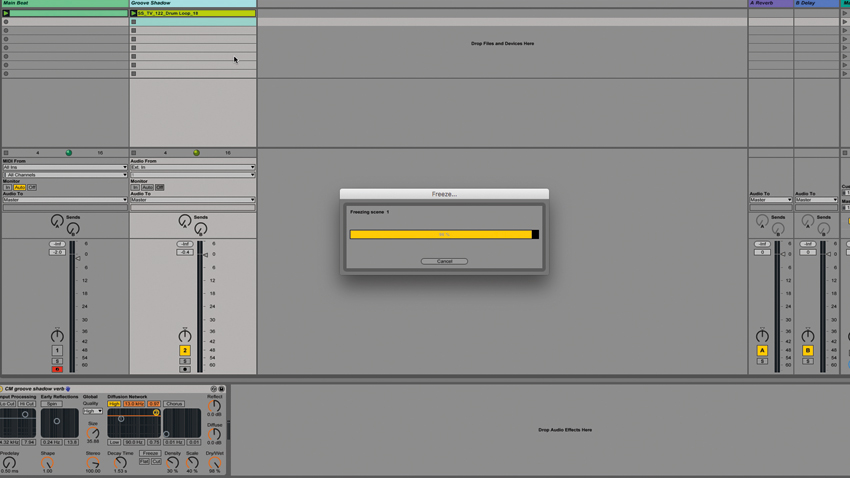Set Main Beat monitor to Off
This screenshot has width=850, height=478.
[32, 188]
